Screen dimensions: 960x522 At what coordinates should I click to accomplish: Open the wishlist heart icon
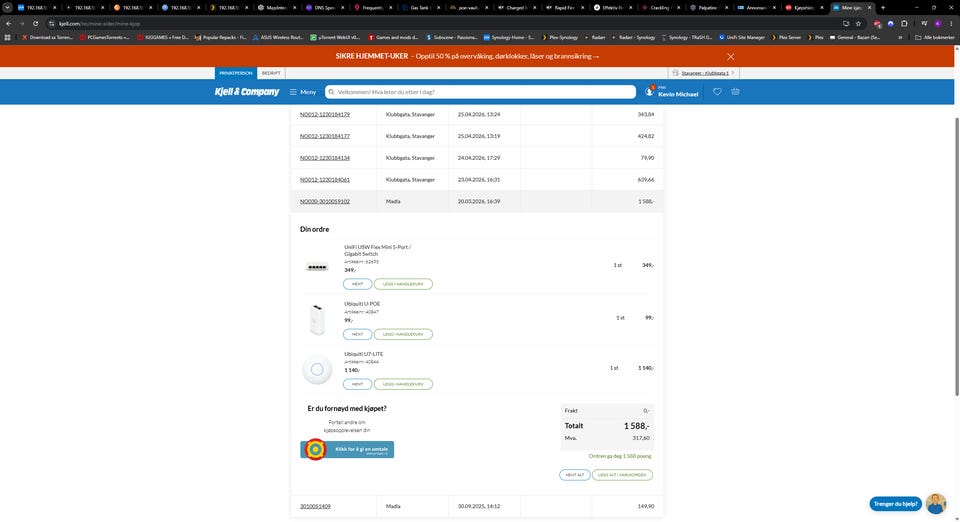click(x=717, y=92)
